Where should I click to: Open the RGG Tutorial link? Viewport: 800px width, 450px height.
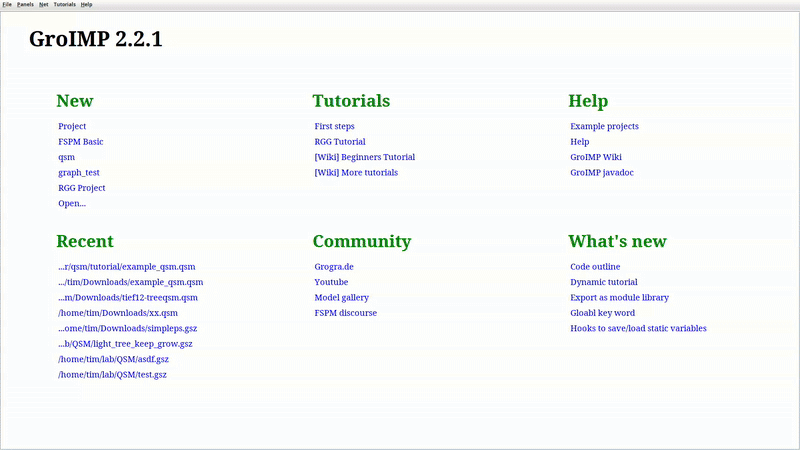pyautogui.click(x=340, y=142)
